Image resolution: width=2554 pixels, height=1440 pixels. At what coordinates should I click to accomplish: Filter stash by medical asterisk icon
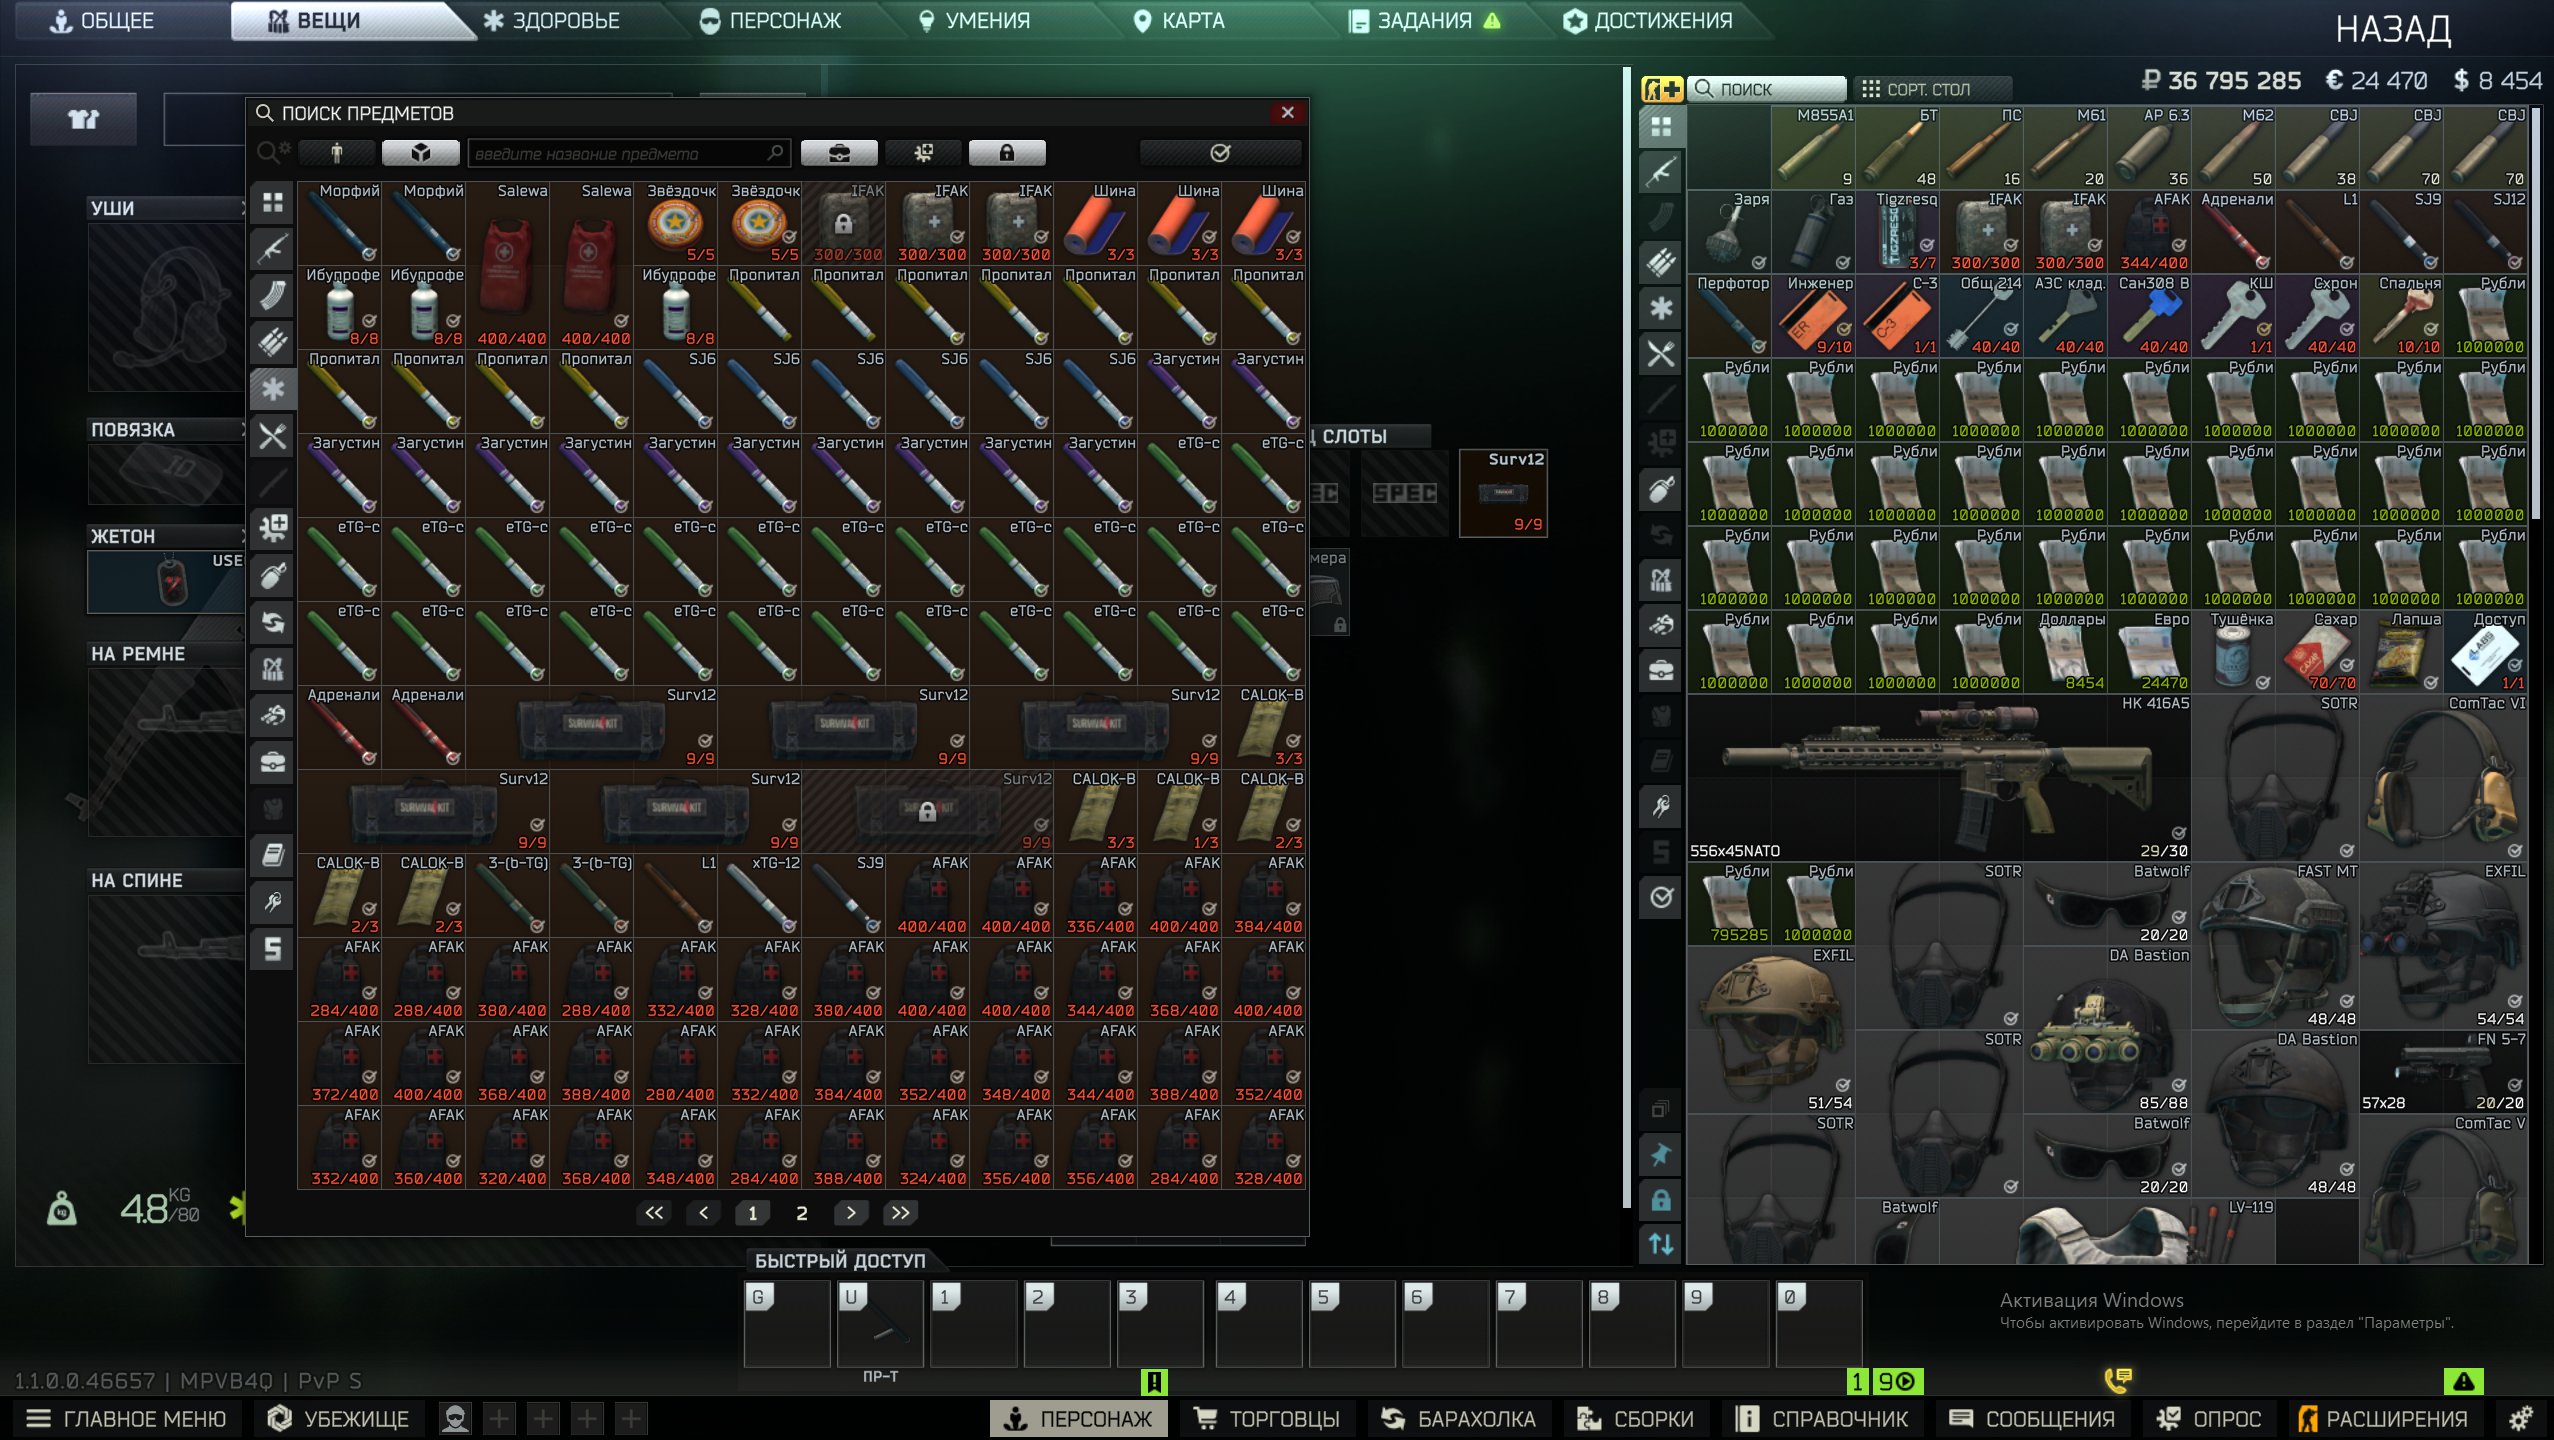(x=1661, y=308)
